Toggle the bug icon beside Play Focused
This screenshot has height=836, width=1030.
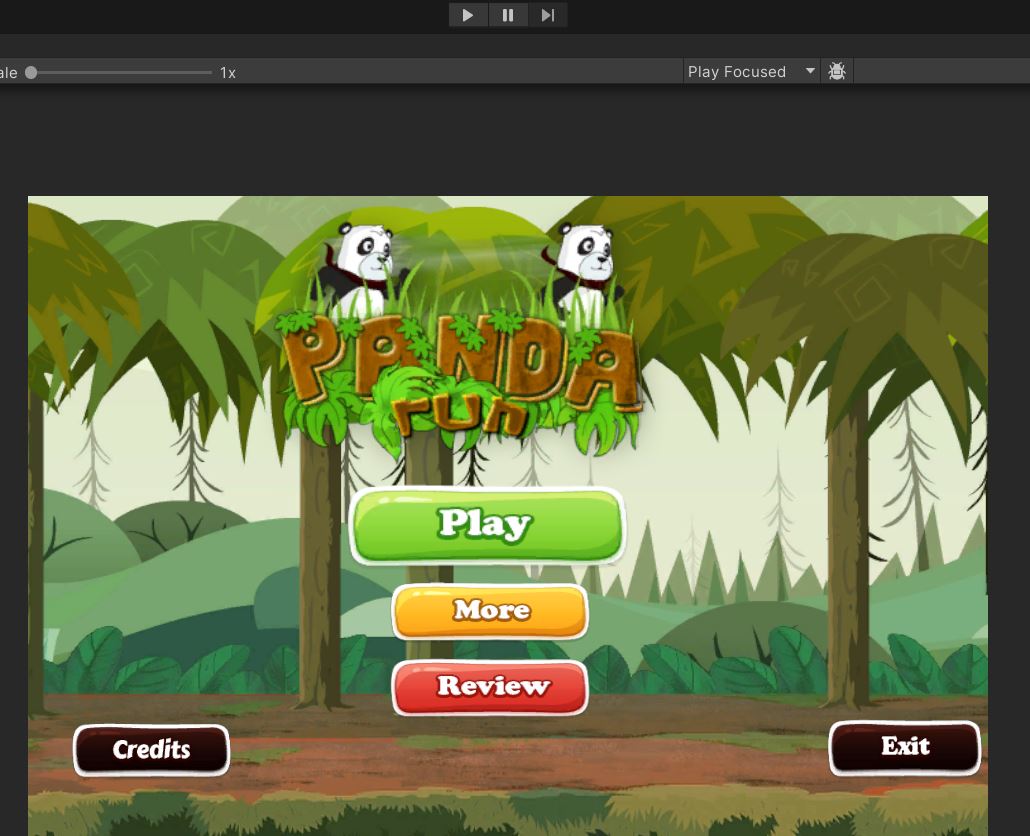click(837, 71)
